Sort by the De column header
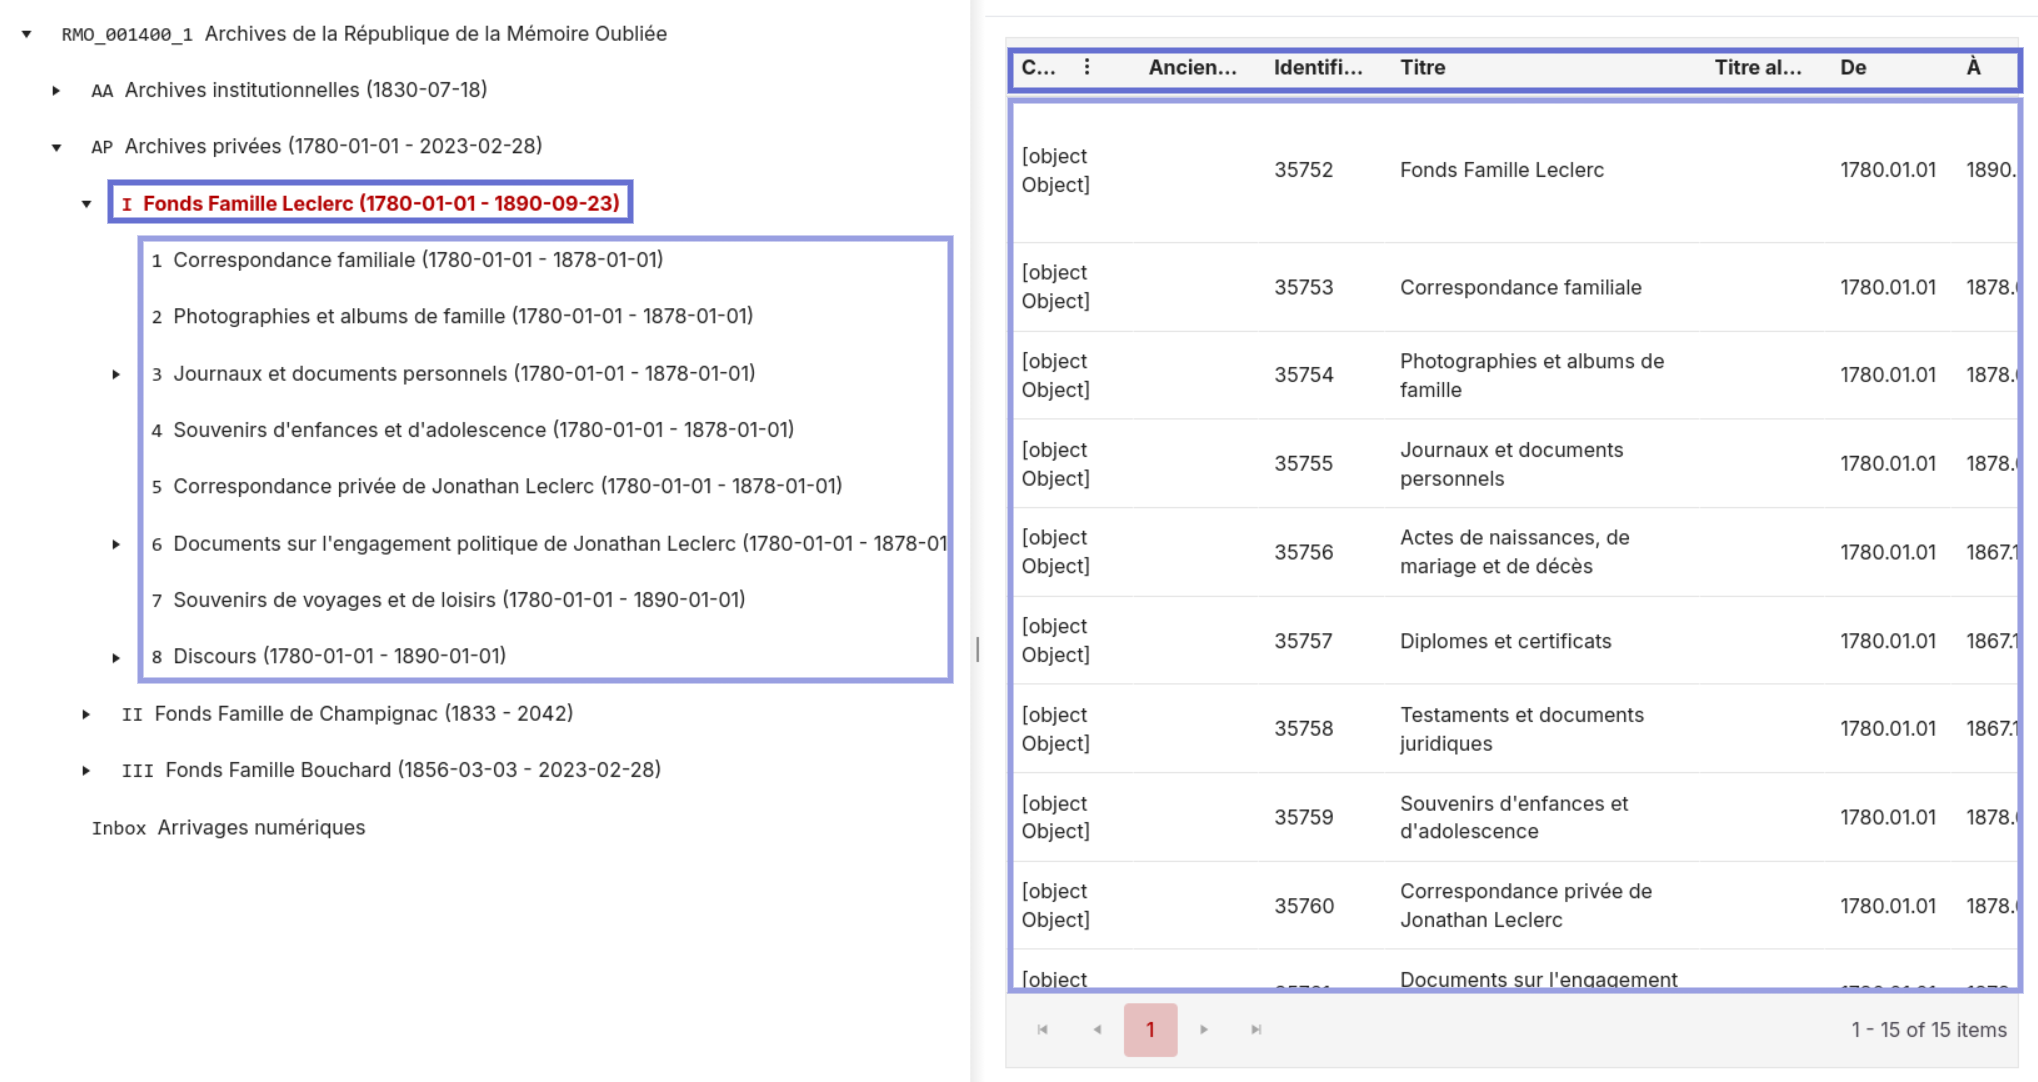 pos(1852,67)
